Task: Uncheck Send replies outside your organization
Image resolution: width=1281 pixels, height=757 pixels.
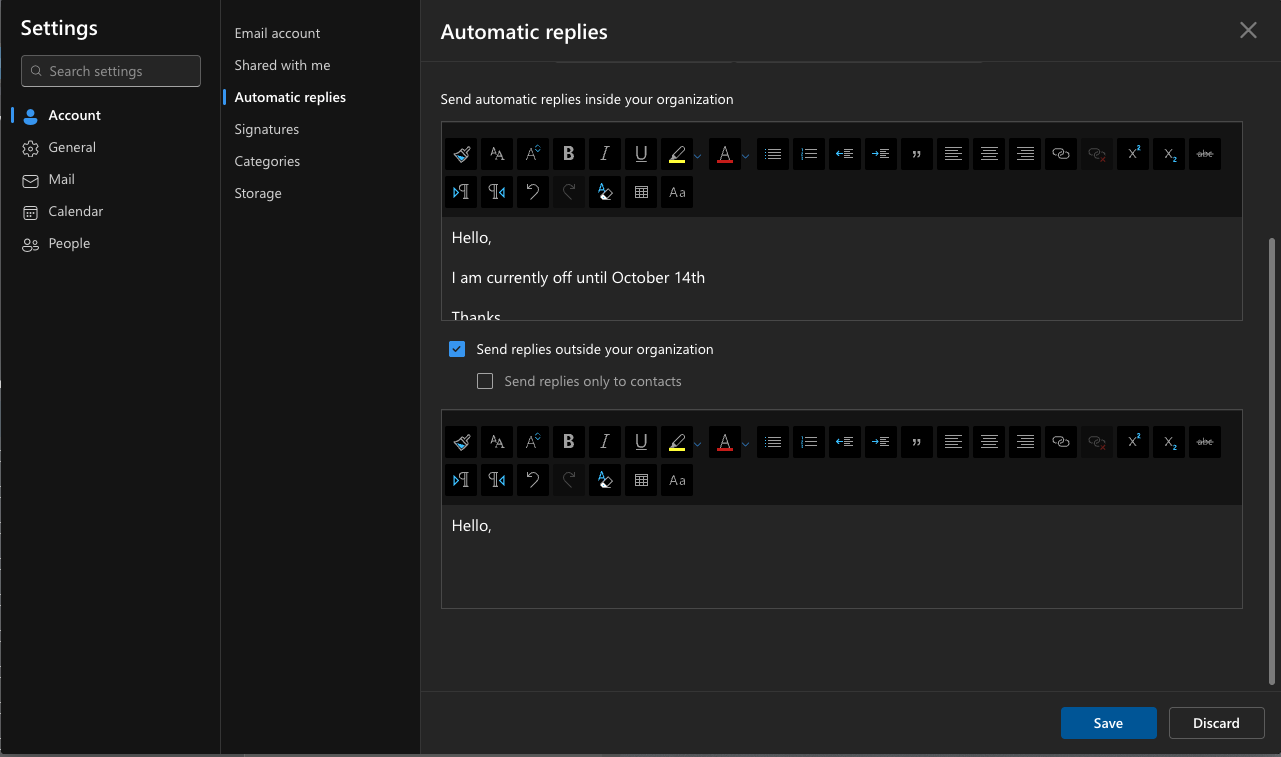Action: point(457,349)
